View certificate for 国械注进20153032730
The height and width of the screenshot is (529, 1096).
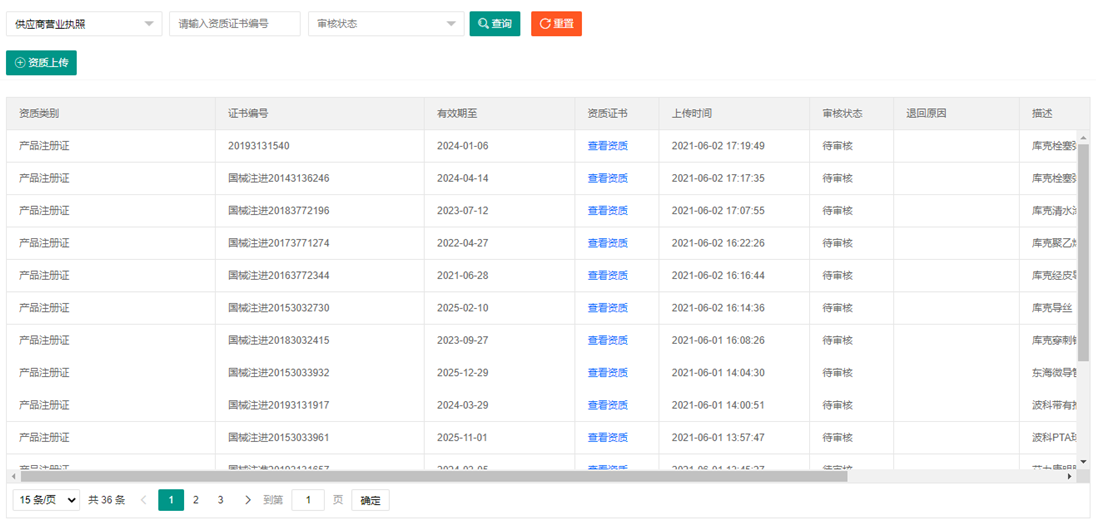pos(607,308)
